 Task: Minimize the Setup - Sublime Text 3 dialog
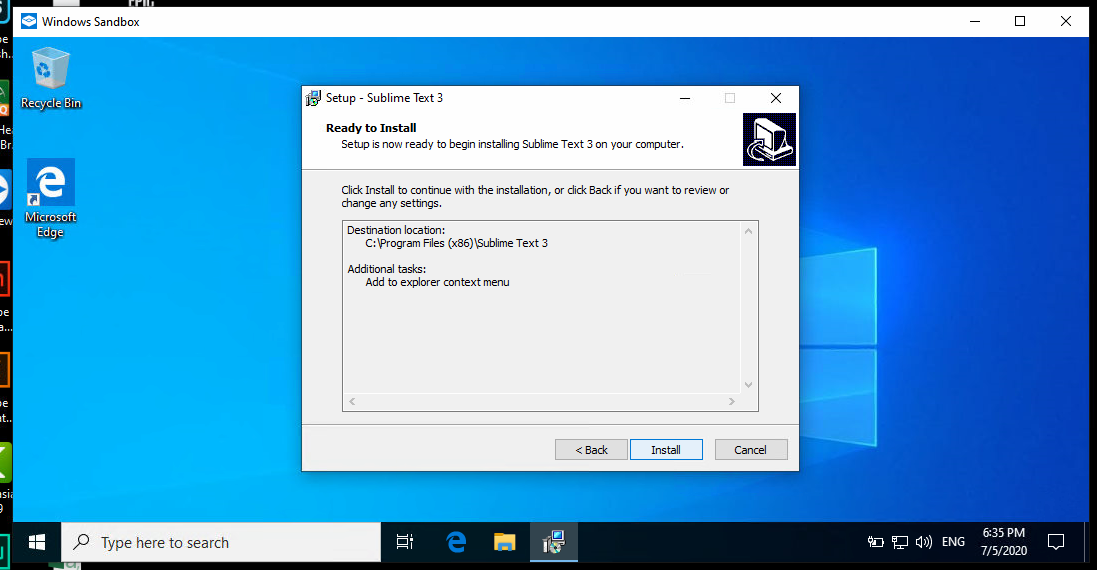tap(685, 98)
